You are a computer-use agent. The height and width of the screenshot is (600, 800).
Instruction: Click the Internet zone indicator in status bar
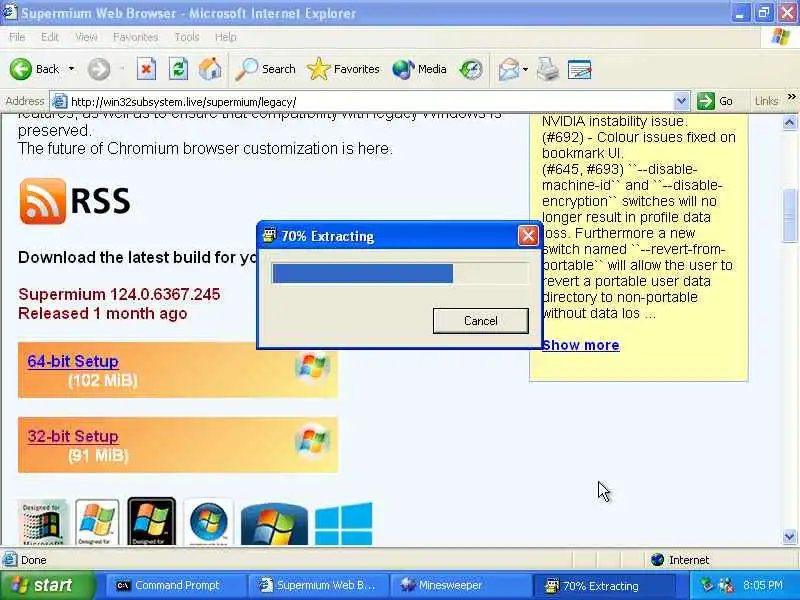click(681, 560)
